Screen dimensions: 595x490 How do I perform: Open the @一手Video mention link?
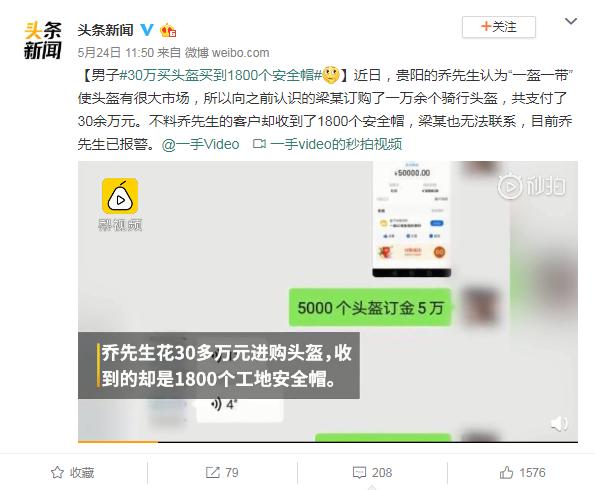pyautogui.click(x=201, y=144)
